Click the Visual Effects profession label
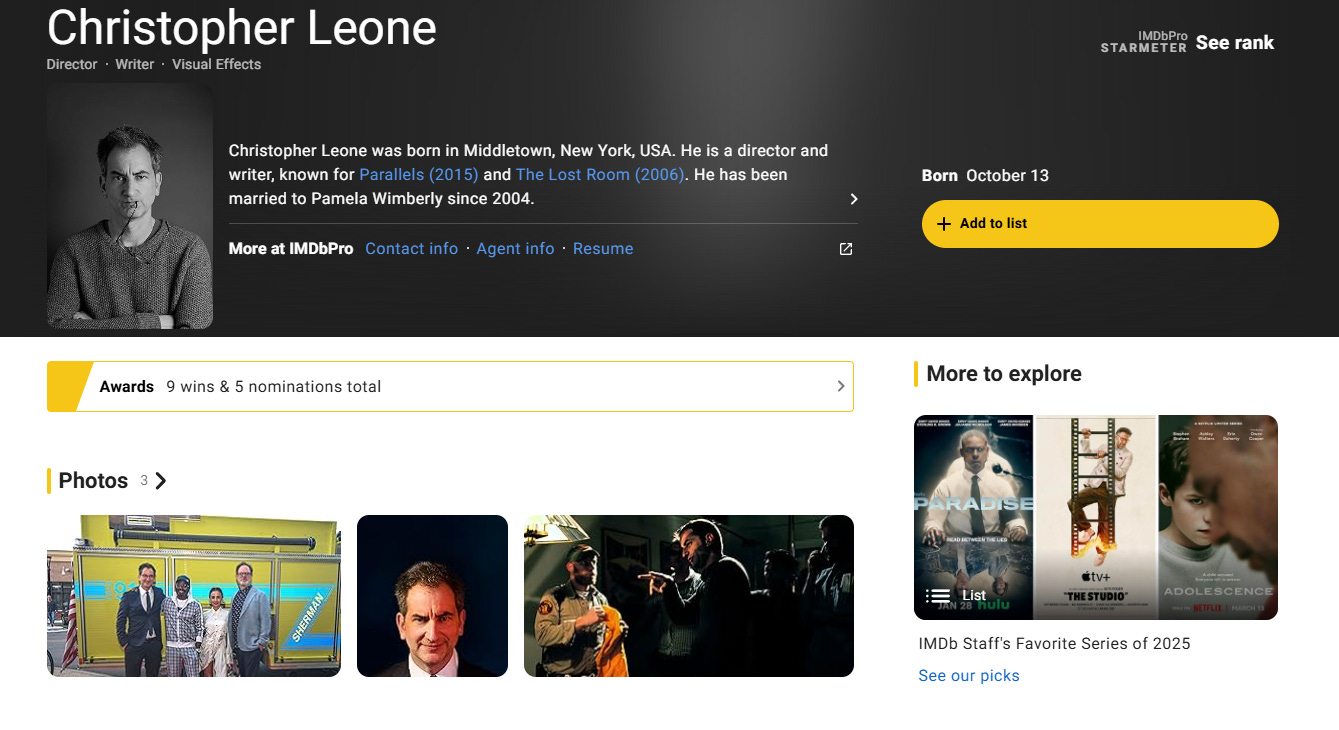This screenshot has width=1339, height=730. pyautogui.click(x=216, y=64)
